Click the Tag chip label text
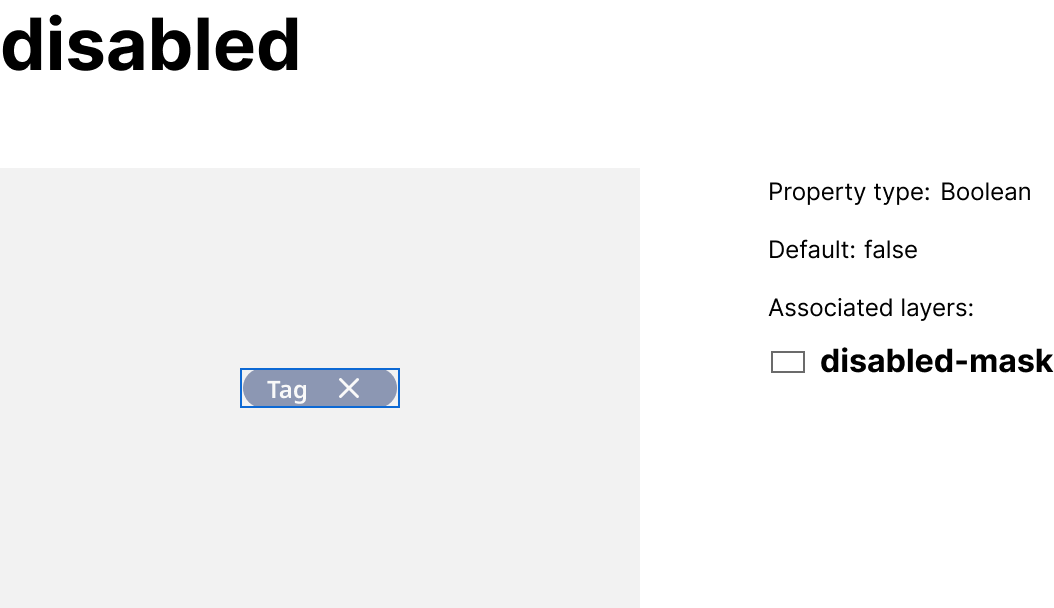The height and width of the screenshot is (608, 1054). click(287, 389)
